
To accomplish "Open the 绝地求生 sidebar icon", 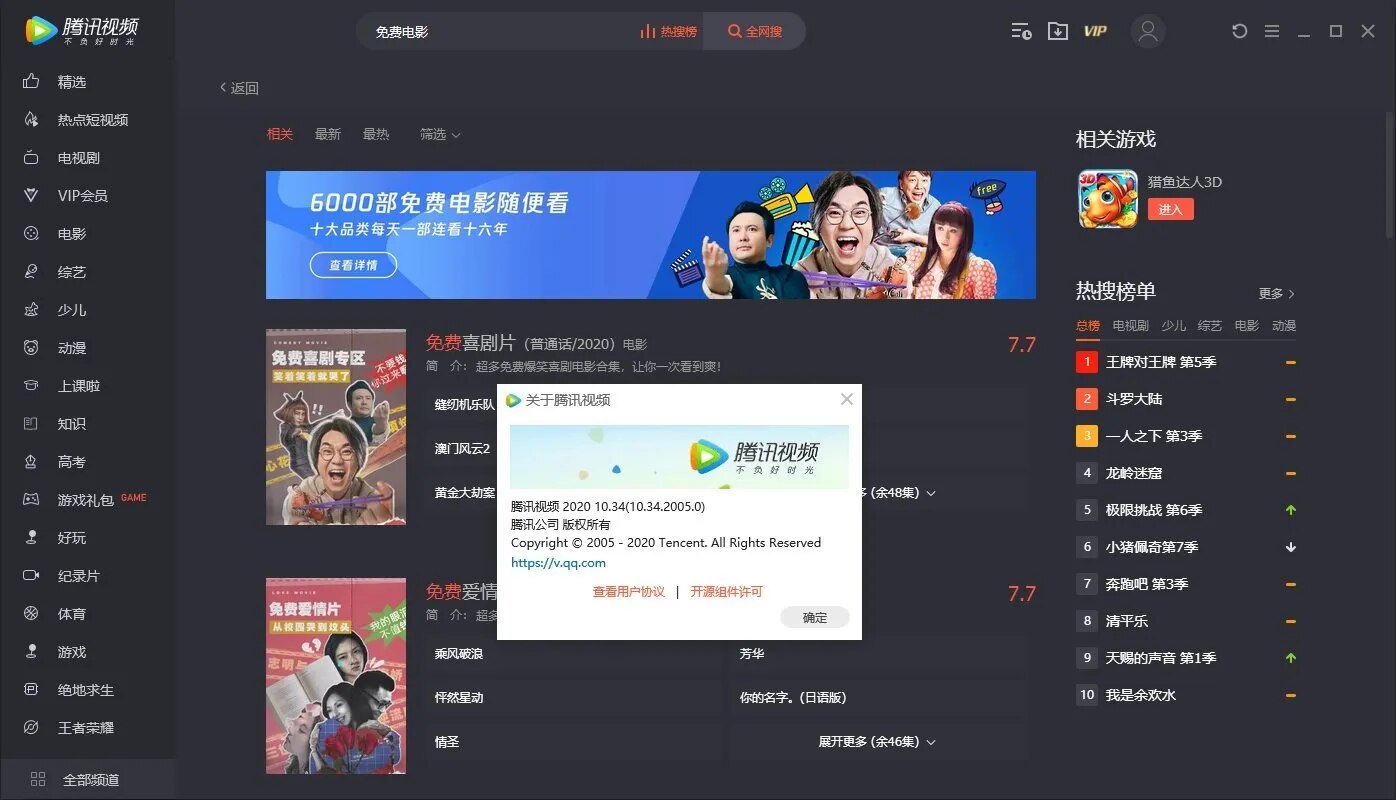I will [x=31, y=690].
